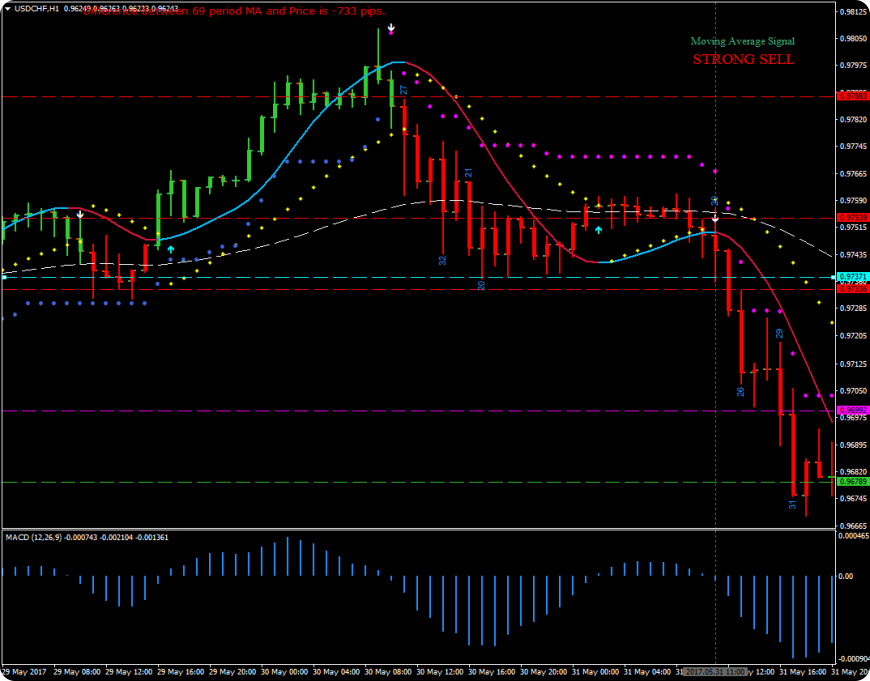The height and width of the screenshot is (681, 870).
Task: Select the current price tag 0.97371
Action: point(851,274)
